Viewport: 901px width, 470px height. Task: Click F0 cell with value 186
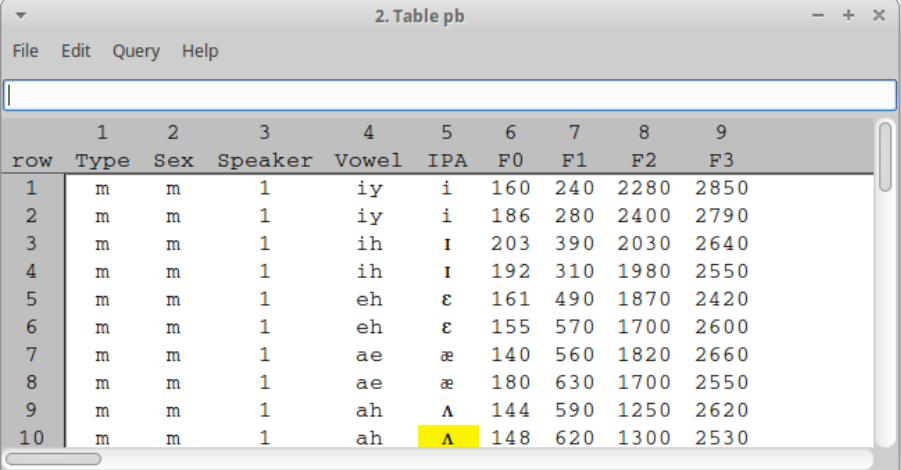510,215
